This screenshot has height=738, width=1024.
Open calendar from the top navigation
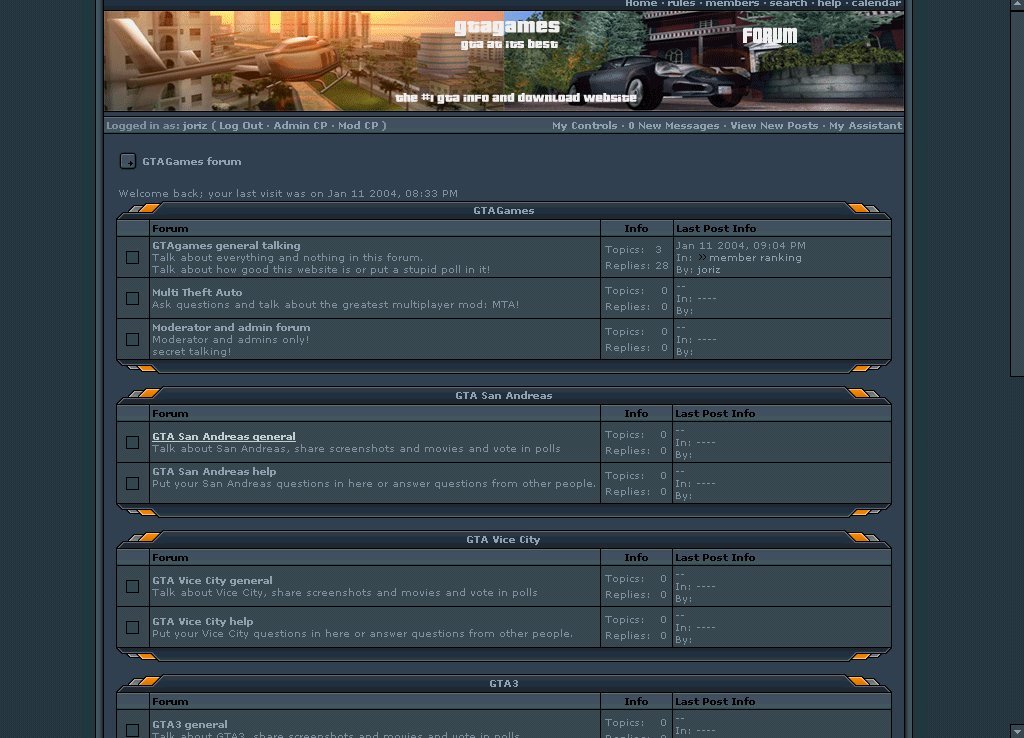pyautogui.click(x=876, y=3)
